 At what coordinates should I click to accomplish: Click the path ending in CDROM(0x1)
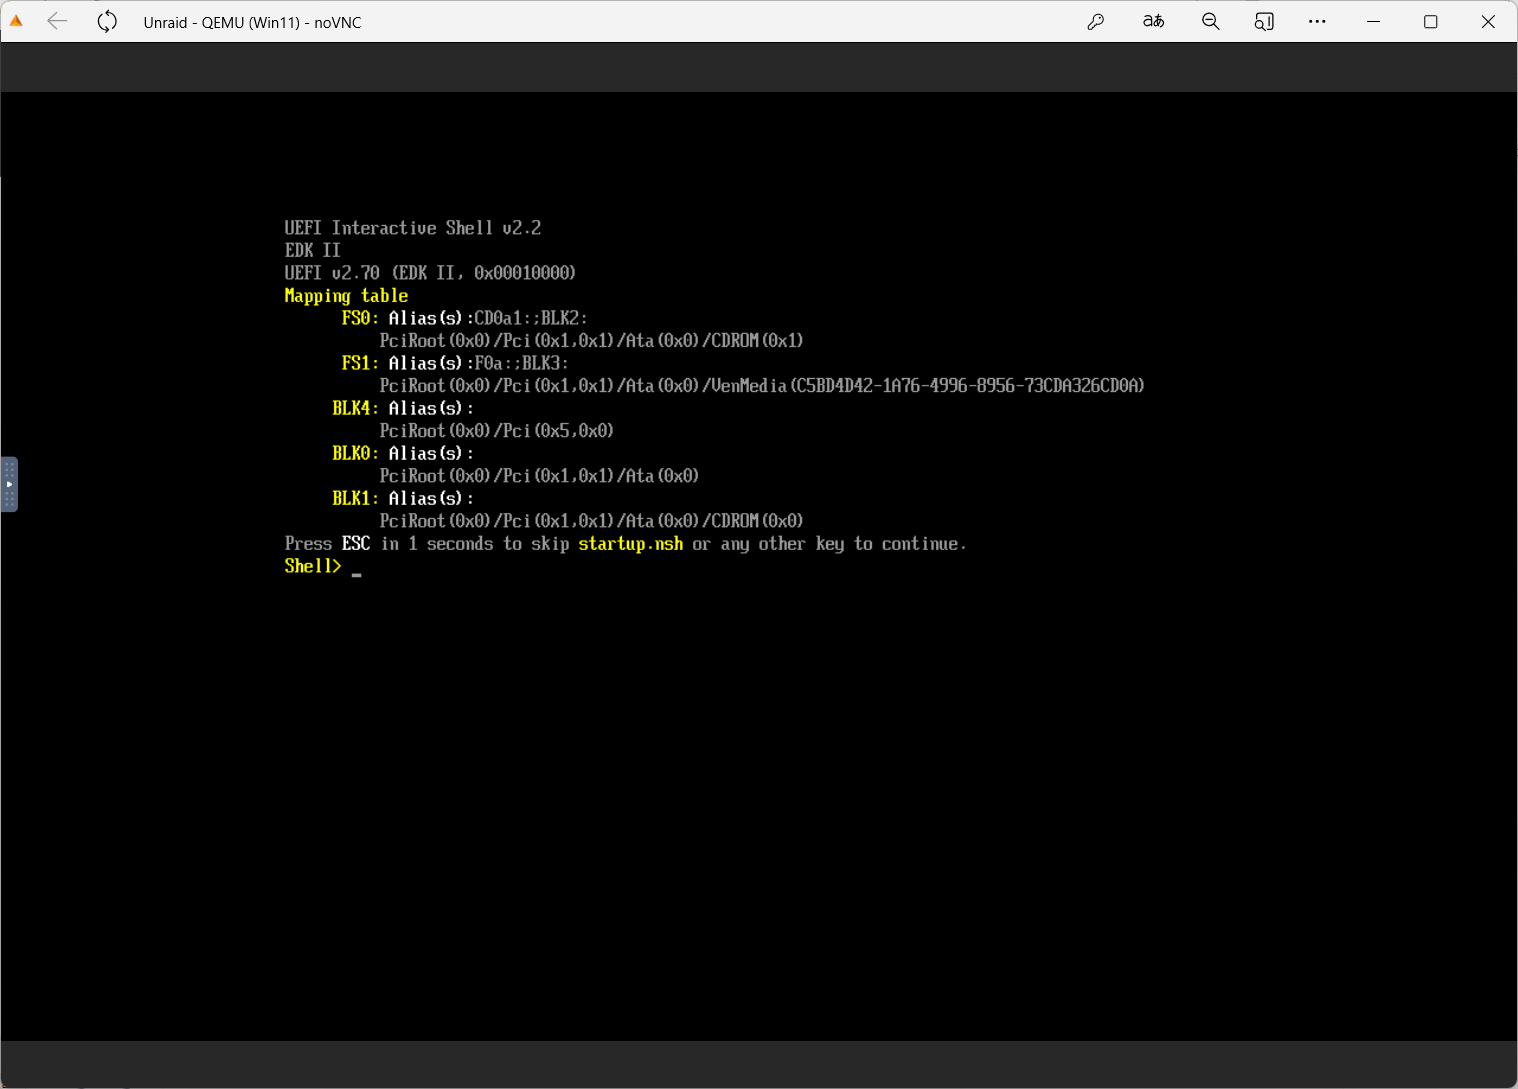[591, 341]
